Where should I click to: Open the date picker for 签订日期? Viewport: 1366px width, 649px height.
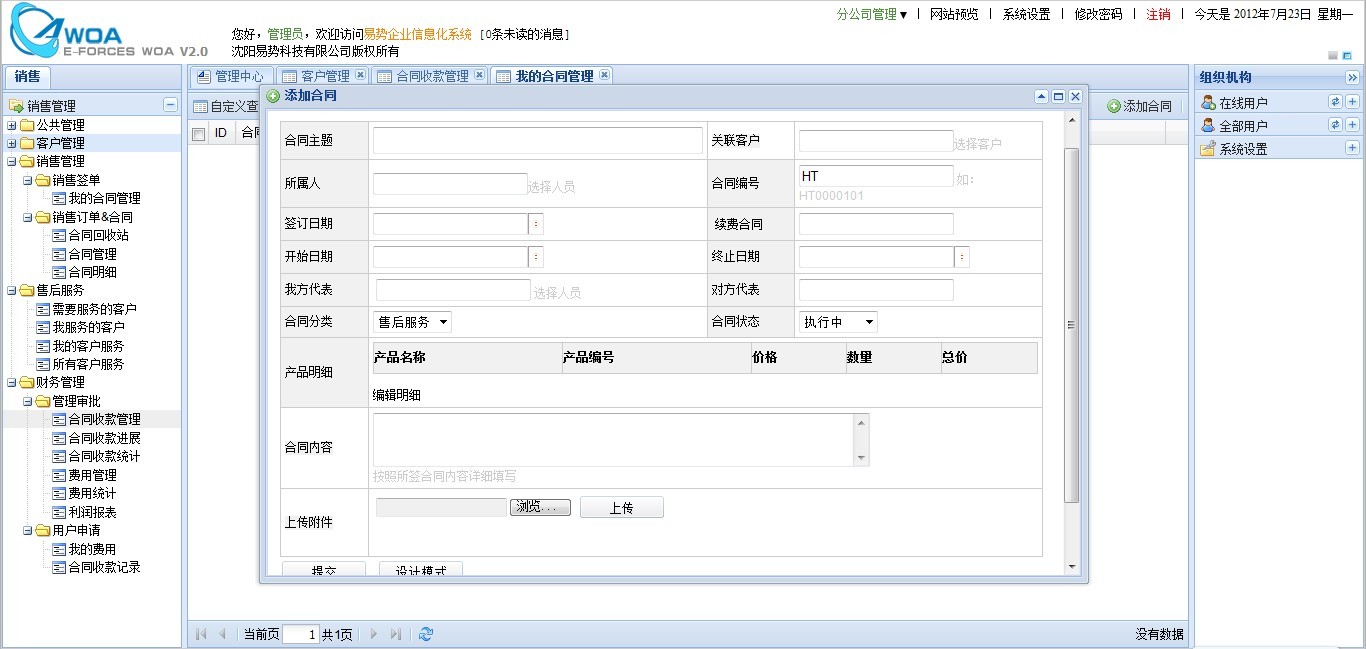pos(536,223)
